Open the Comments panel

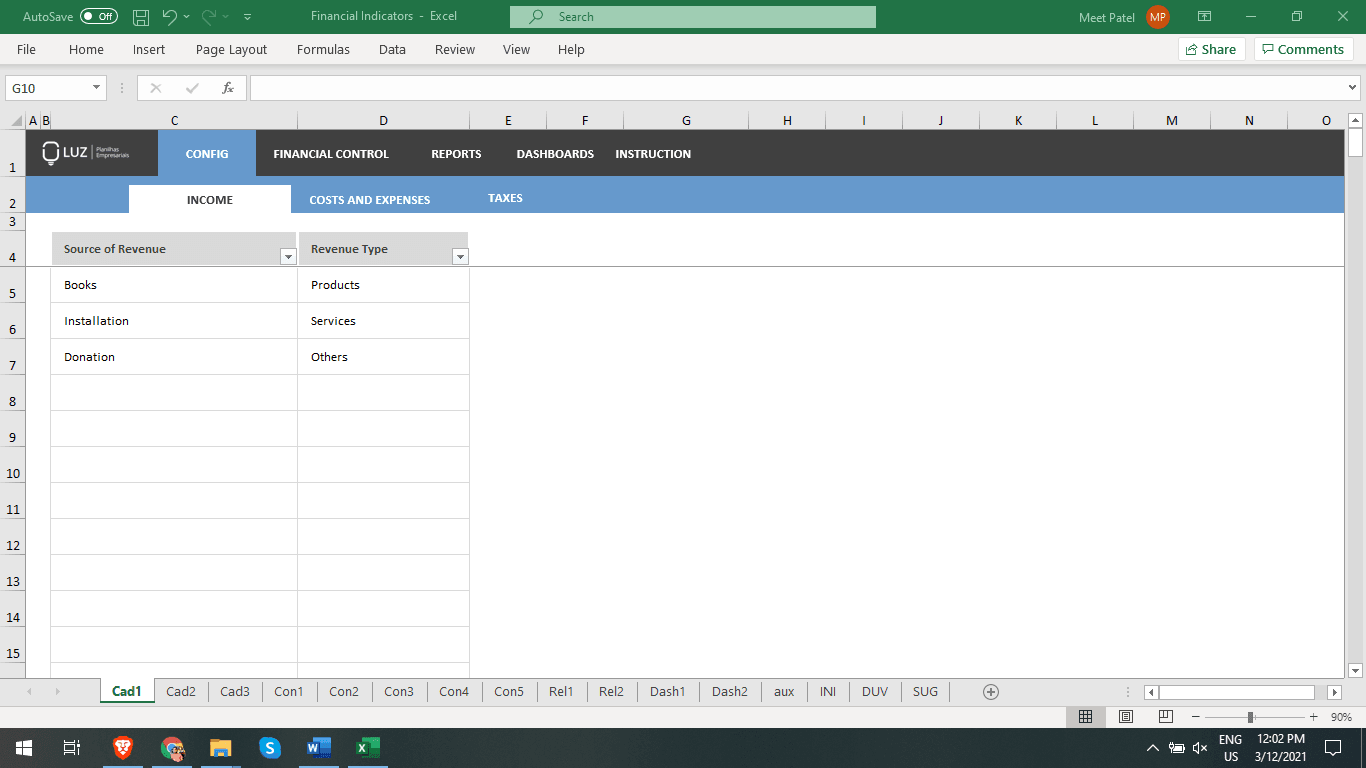(x=1303, y=49)
